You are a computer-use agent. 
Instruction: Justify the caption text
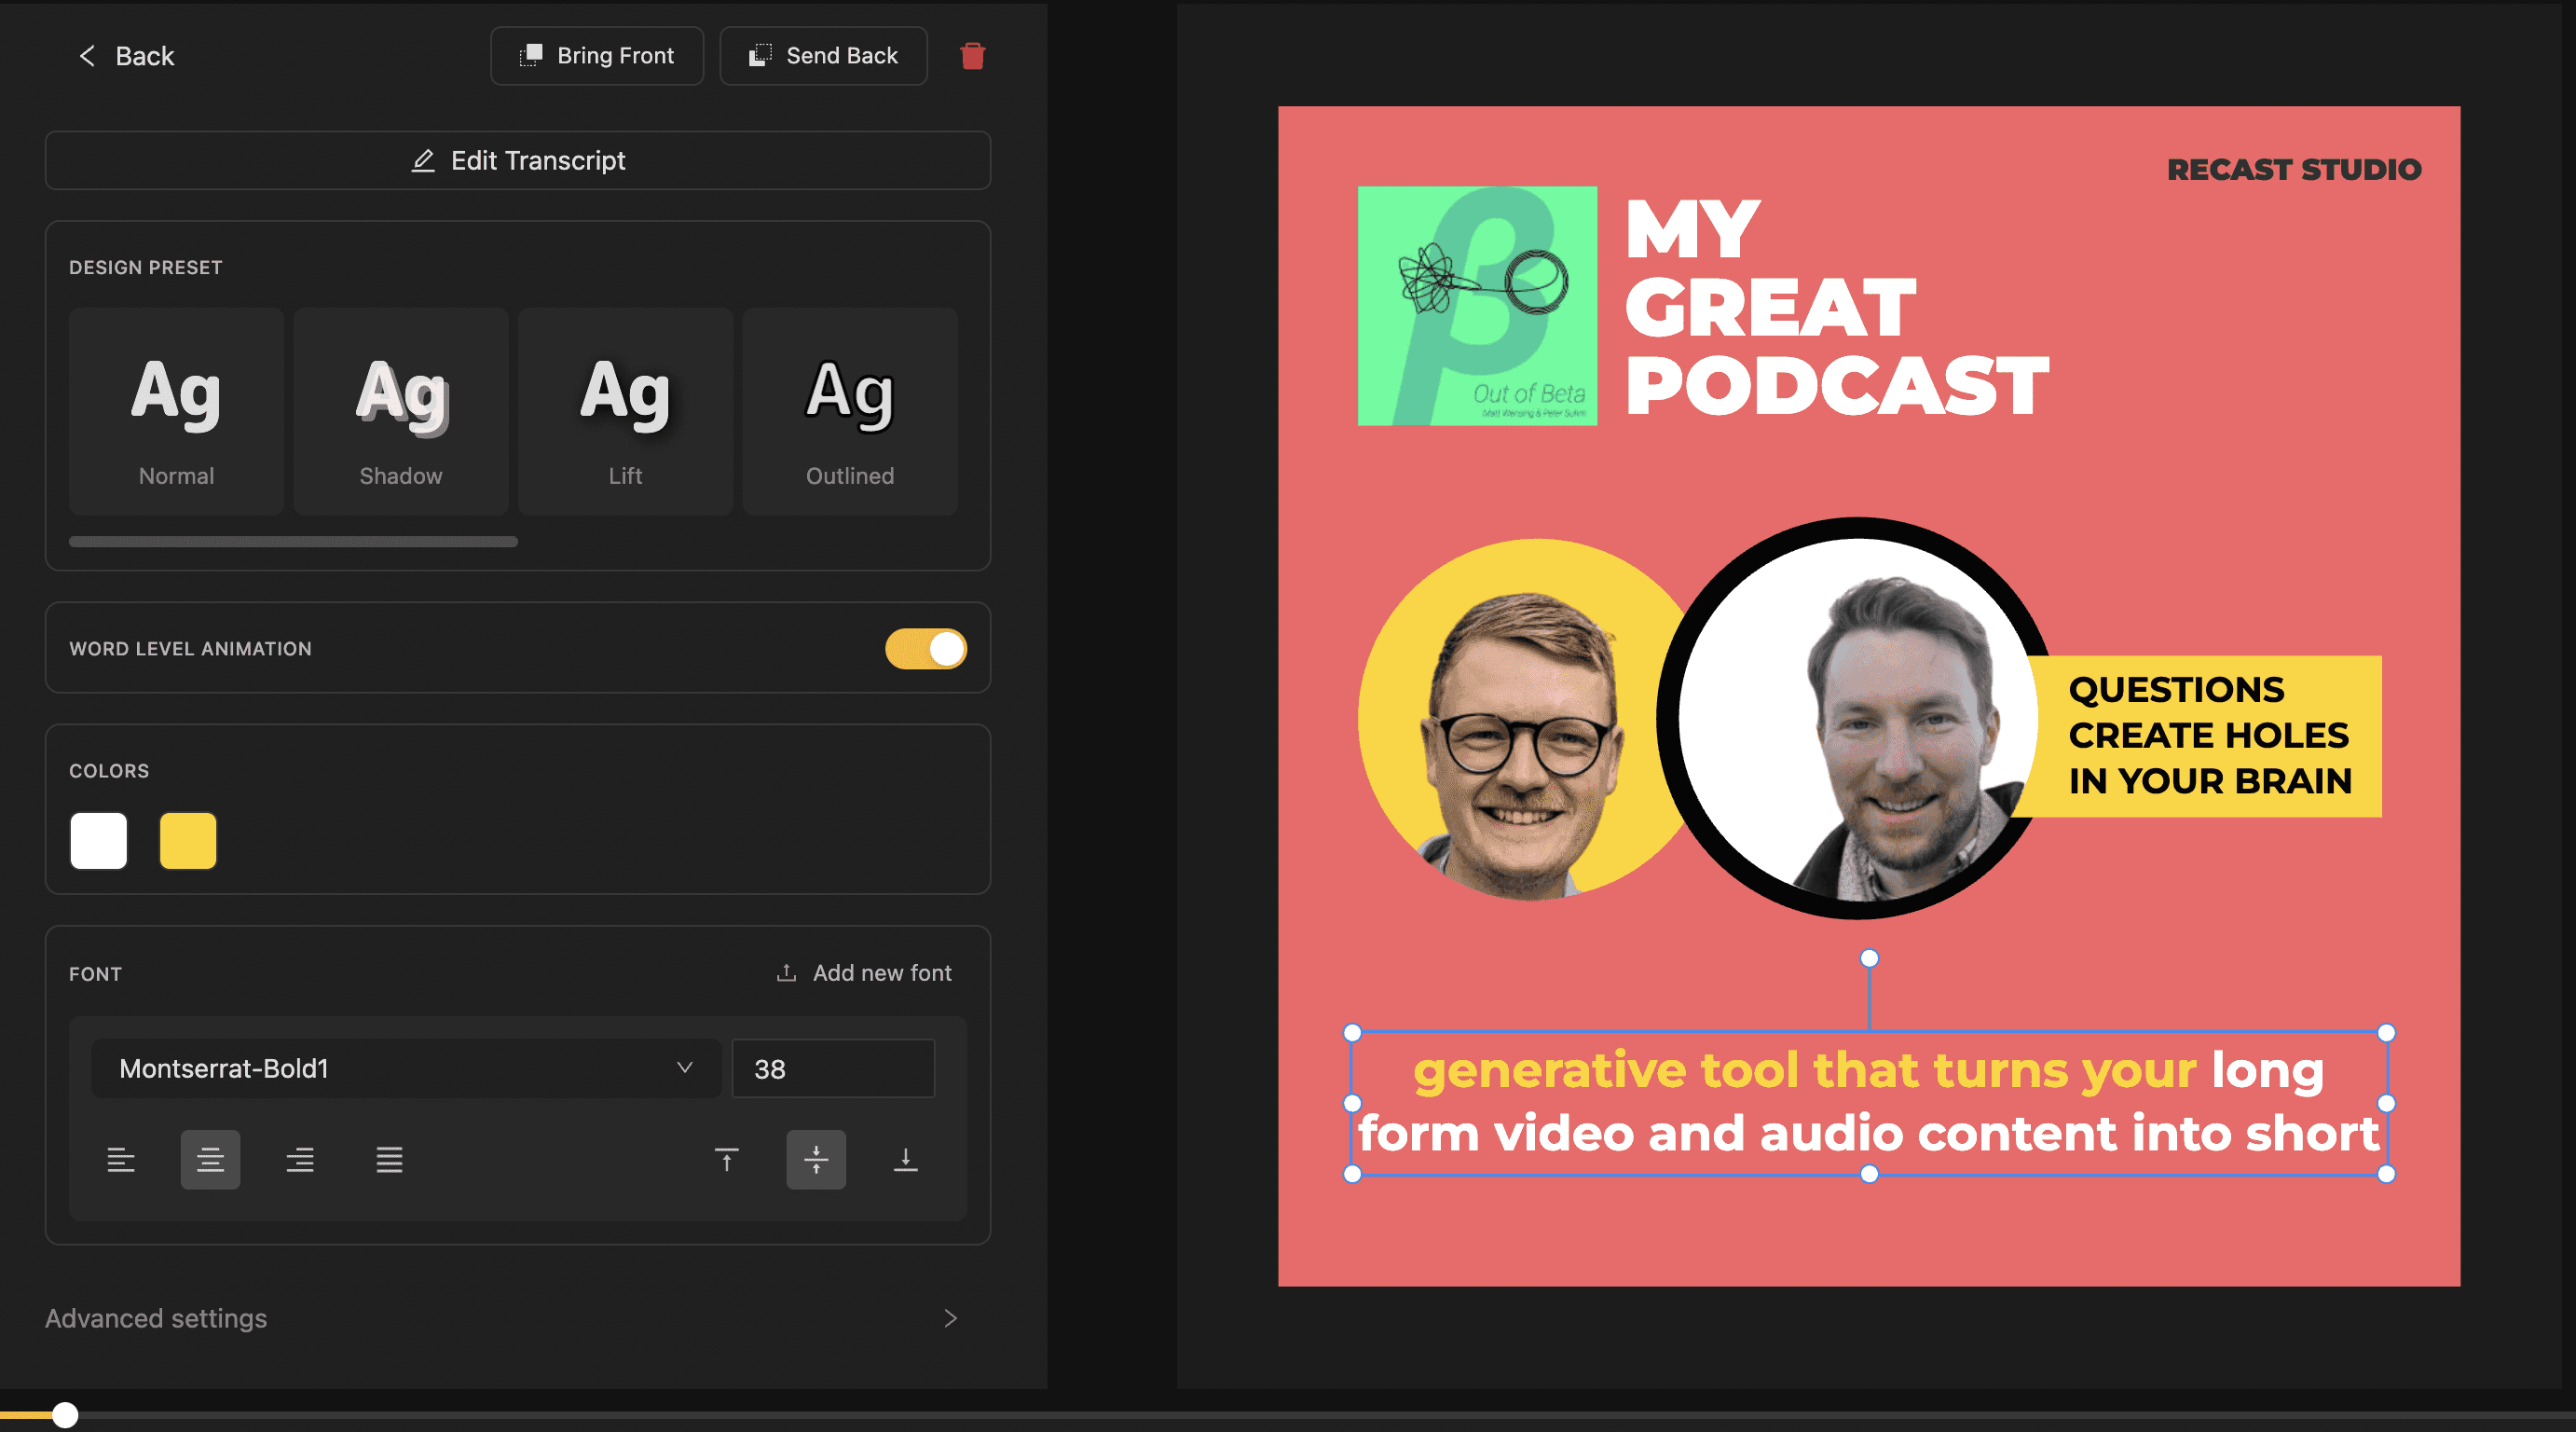click(389, 1160)
